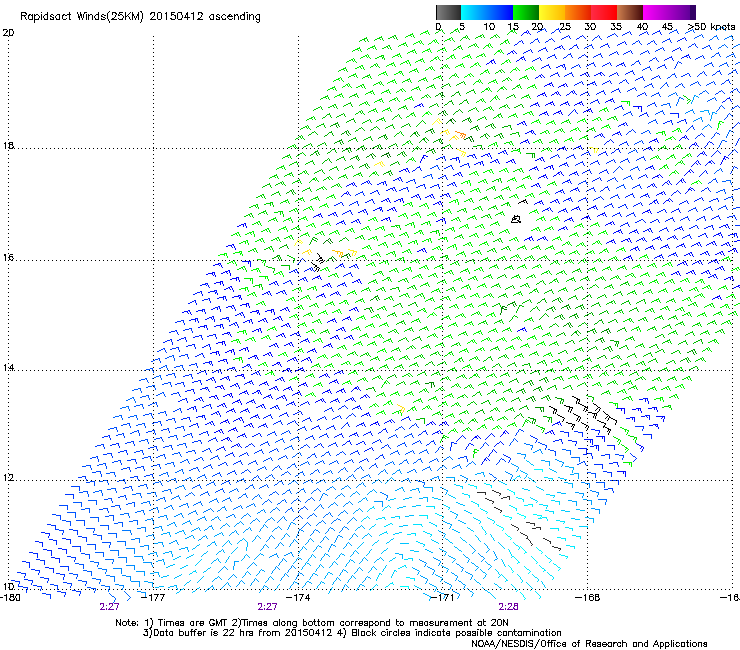Click the '>50 knots' legend label

click(x=711, y=27)
